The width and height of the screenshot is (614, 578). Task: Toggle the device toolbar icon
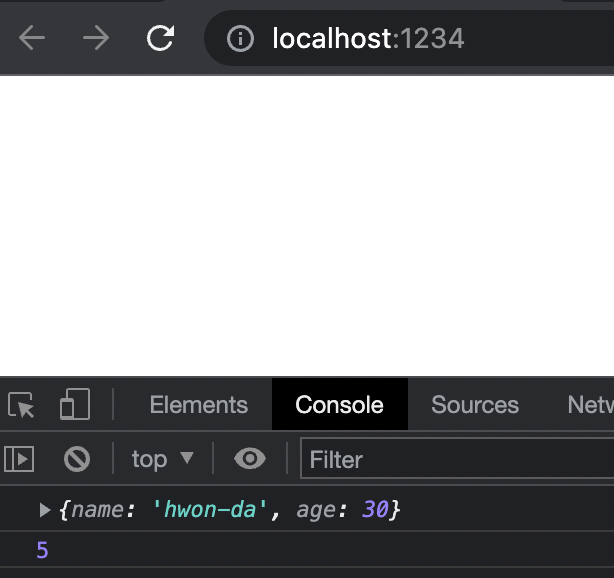[x=75, y=404]
